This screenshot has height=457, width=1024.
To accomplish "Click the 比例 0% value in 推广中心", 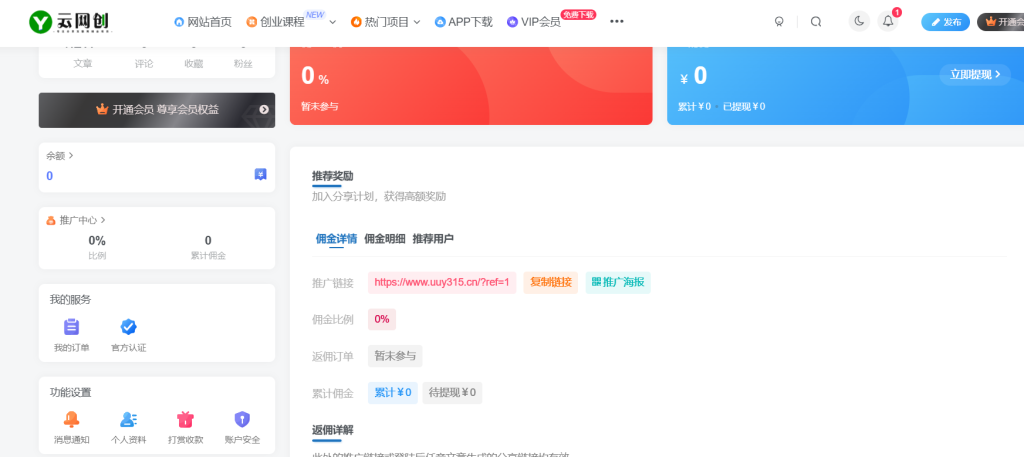I will tap(97, 240).
